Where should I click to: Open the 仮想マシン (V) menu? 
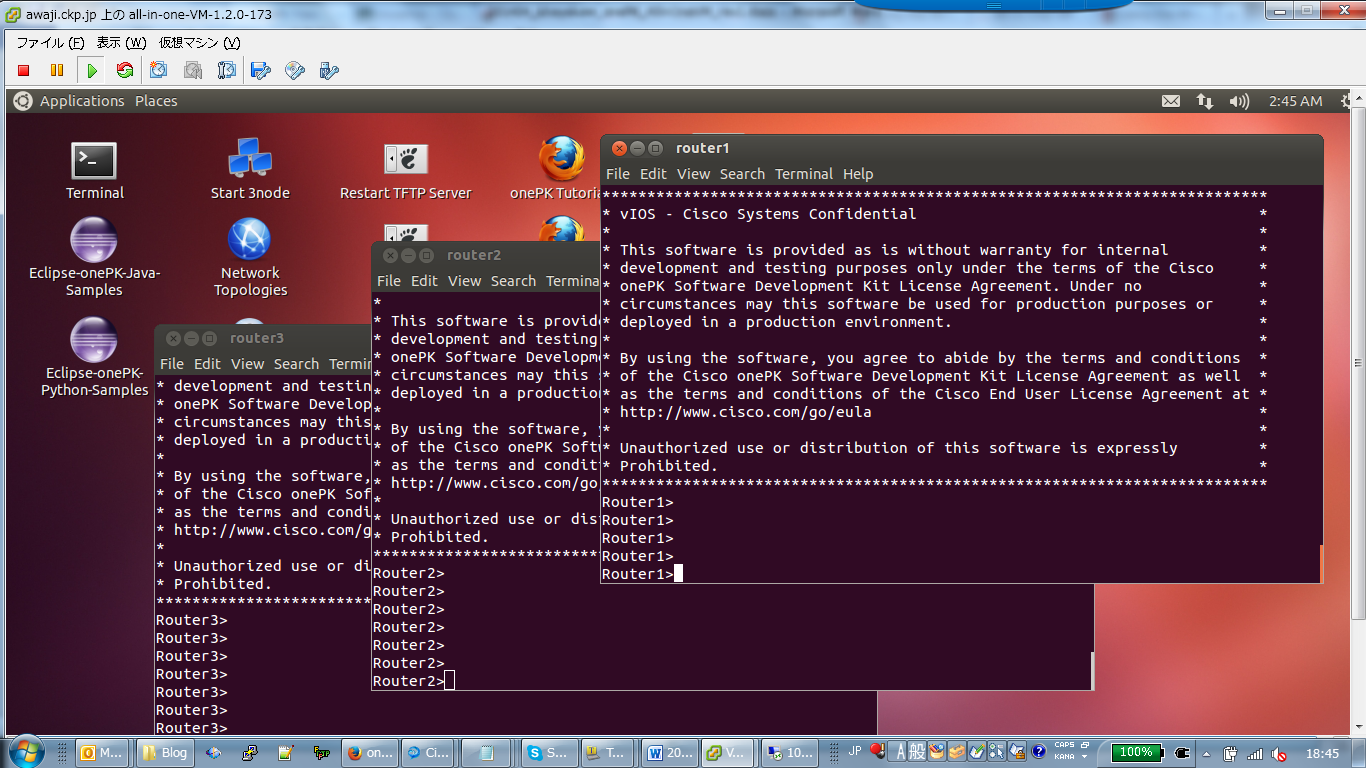199,43
